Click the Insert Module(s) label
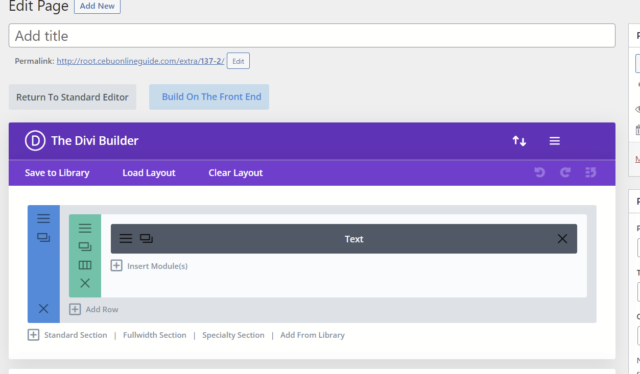 [158, 266]
